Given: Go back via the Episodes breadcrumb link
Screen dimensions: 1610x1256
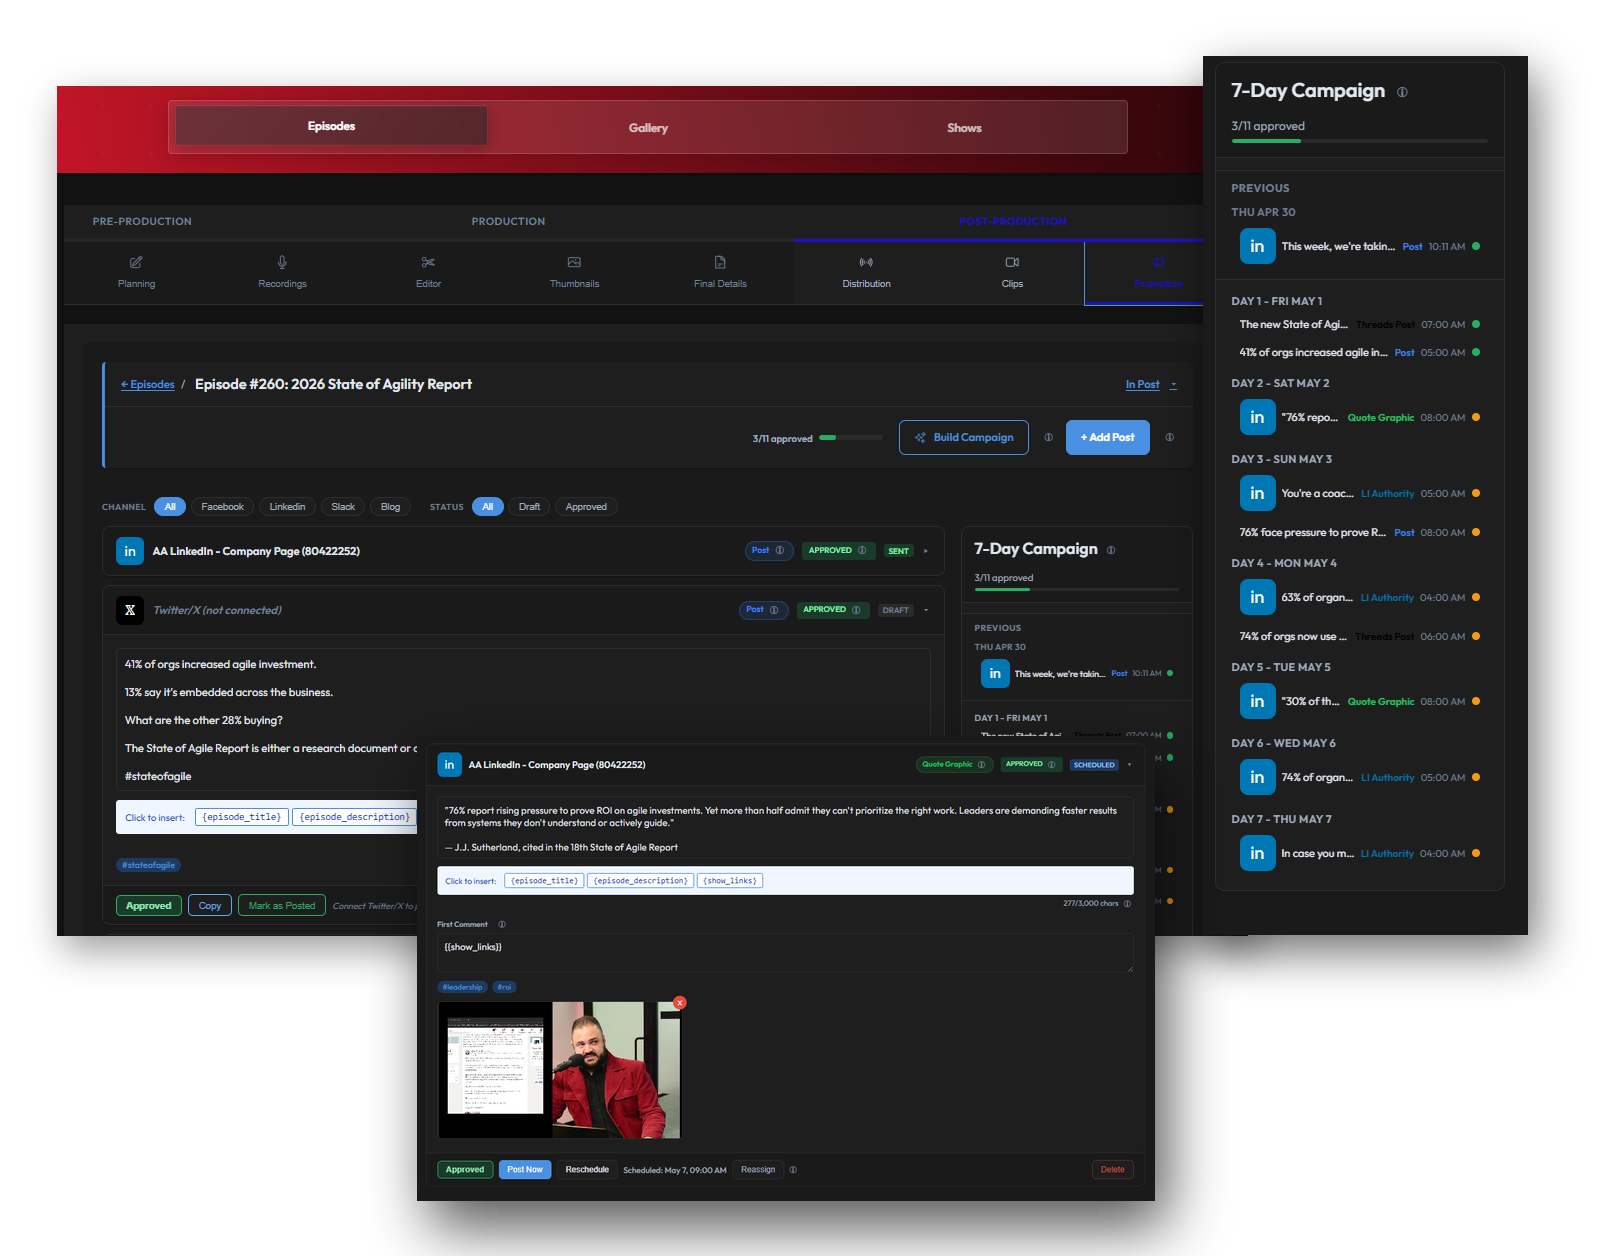Looking at the screenshot, I should coord(148,385).
